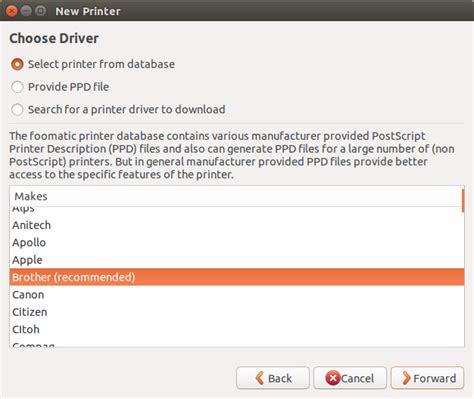Select Apollo in the makes list
Screen dimensions: 474x399
point(237,242)
